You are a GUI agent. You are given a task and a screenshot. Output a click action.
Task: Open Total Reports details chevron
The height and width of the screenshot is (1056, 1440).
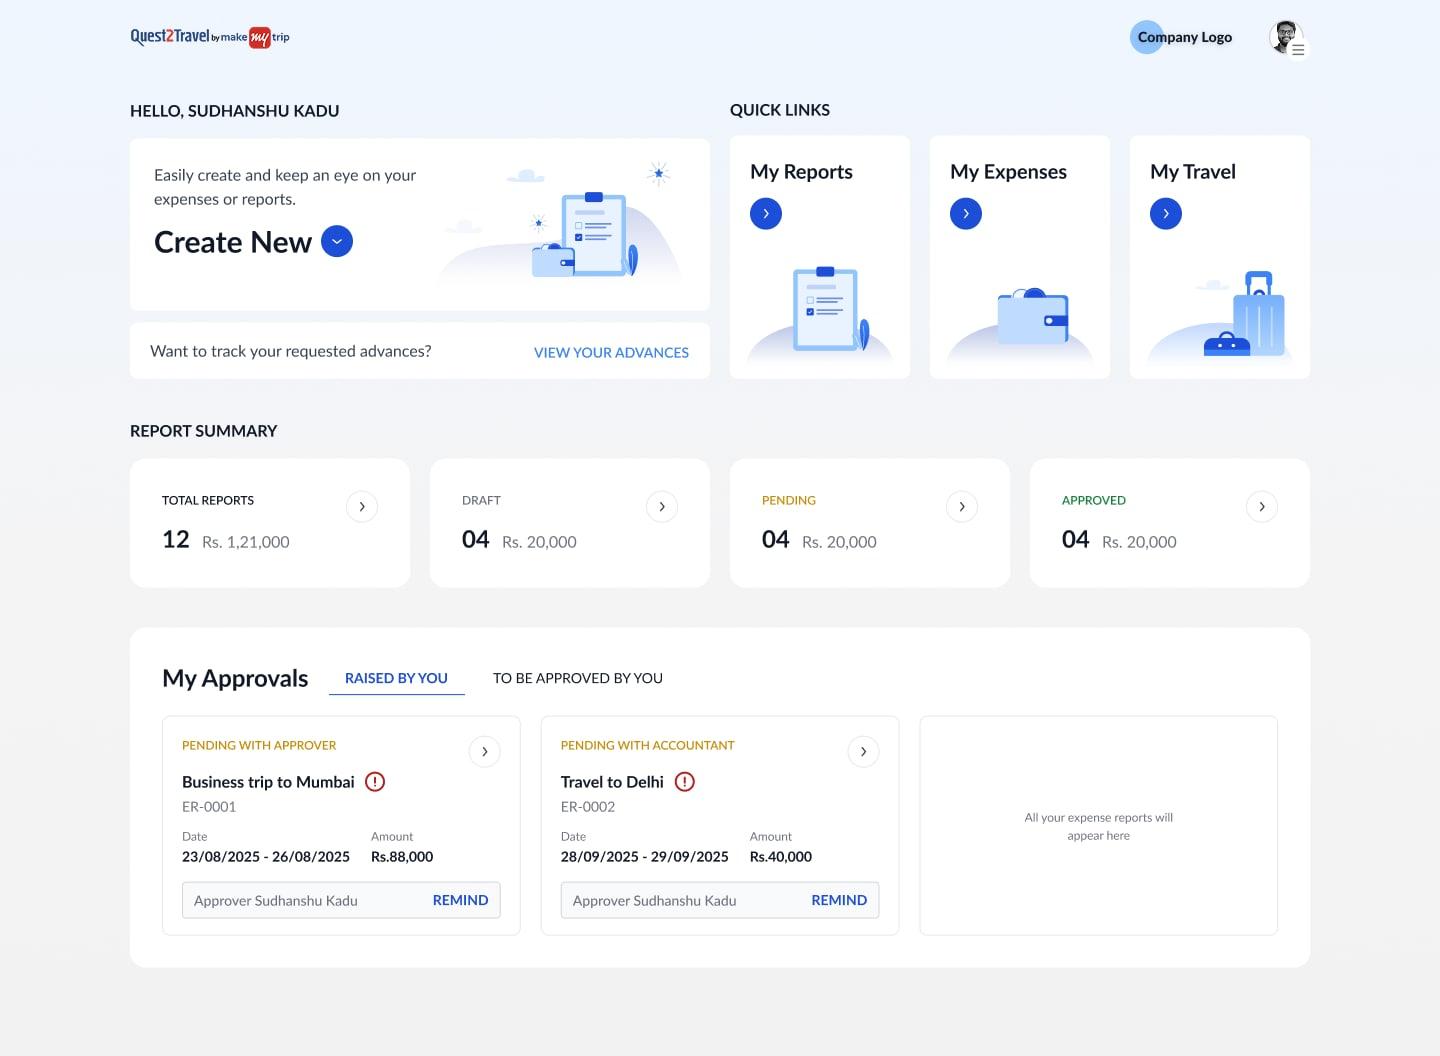pos(362,507)
